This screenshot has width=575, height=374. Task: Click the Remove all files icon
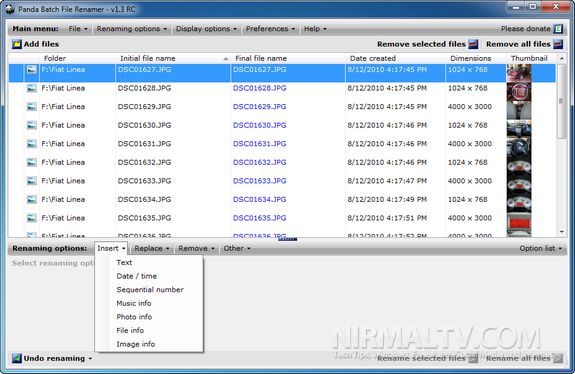(558, 44)
